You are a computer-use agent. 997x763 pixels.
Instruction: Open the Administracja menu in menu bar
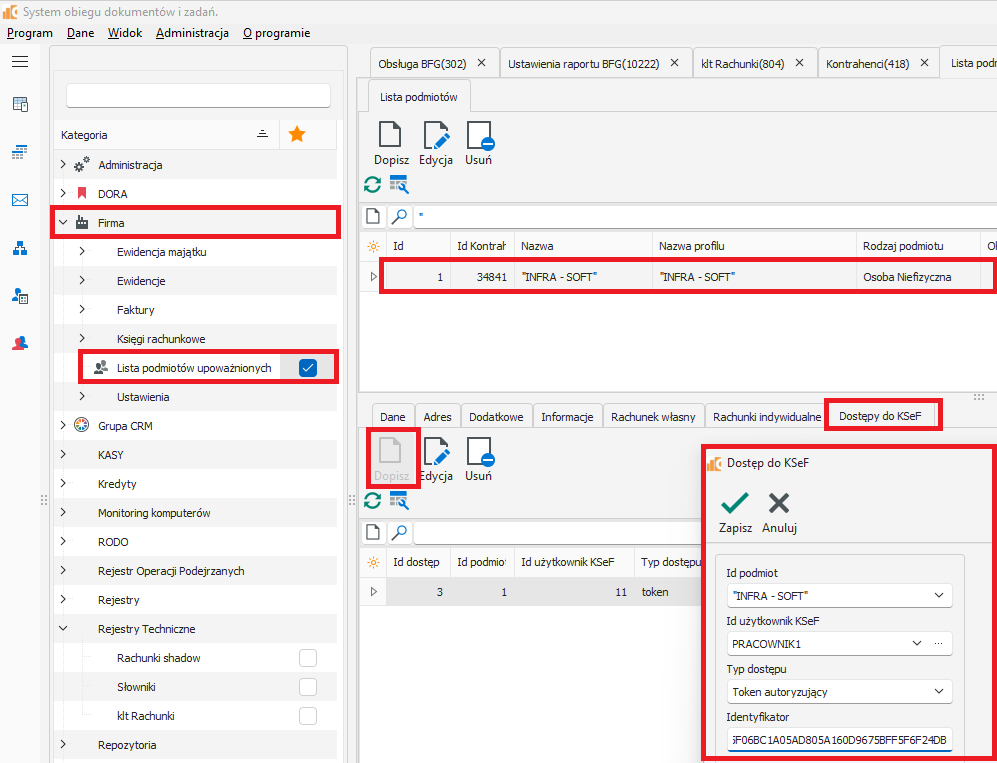192,33
